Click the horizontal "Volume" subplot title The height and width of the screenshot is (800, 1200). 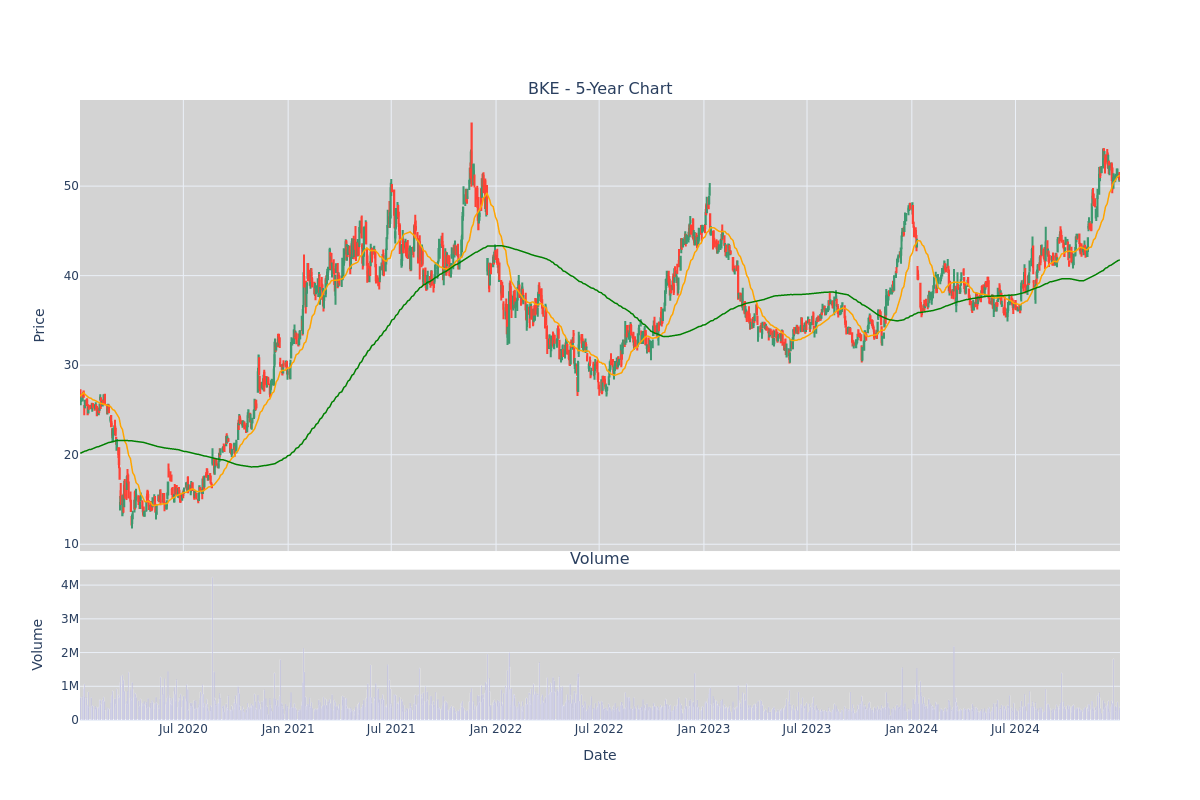click(x=600, y=559)
